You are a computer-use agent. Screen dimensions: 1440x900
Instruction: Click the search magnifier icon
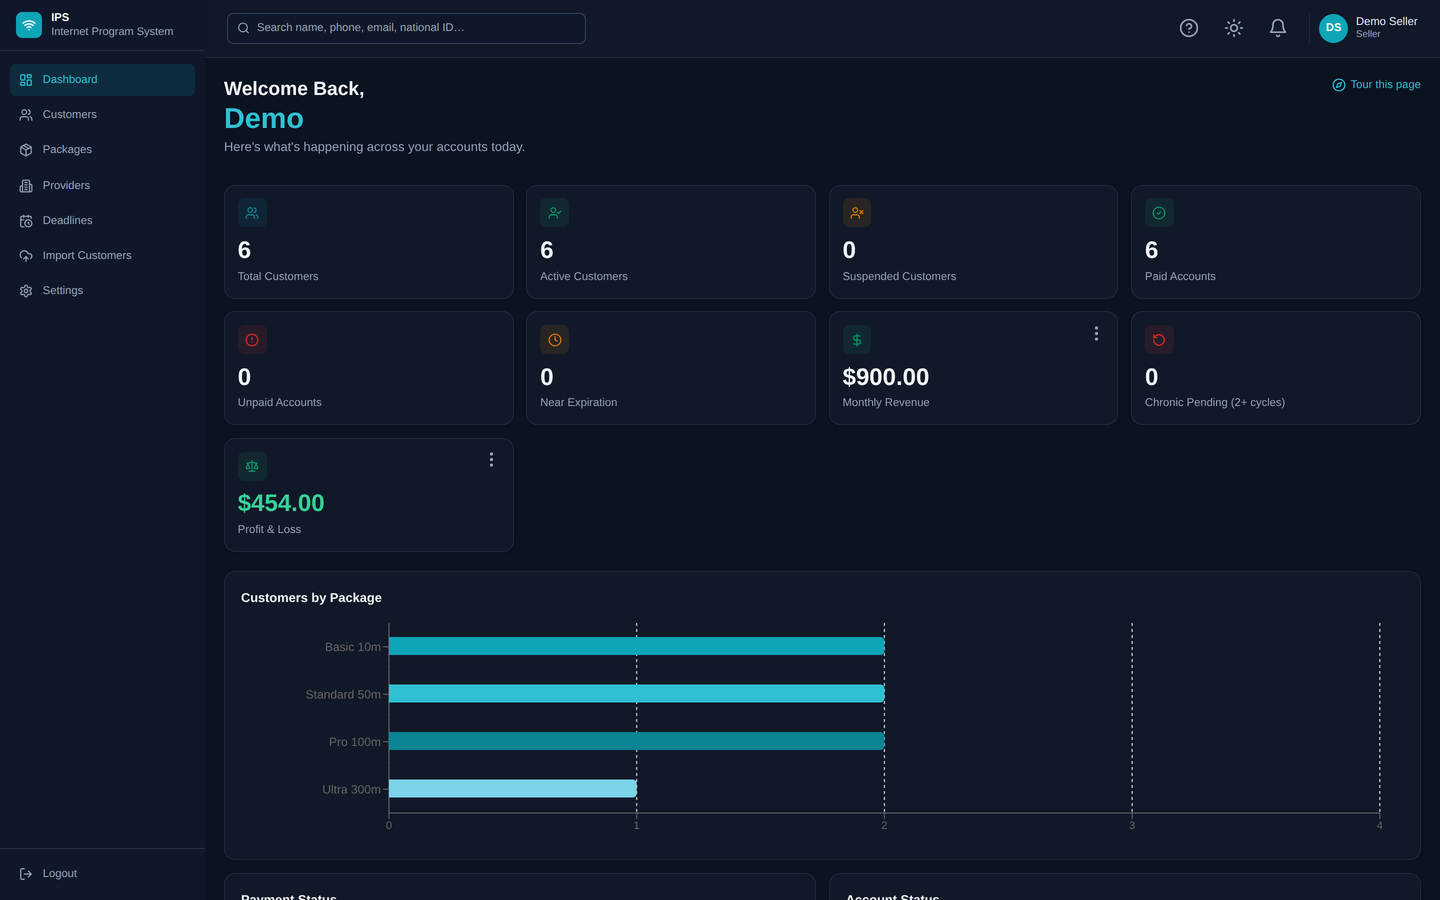(x=243, y=28)
